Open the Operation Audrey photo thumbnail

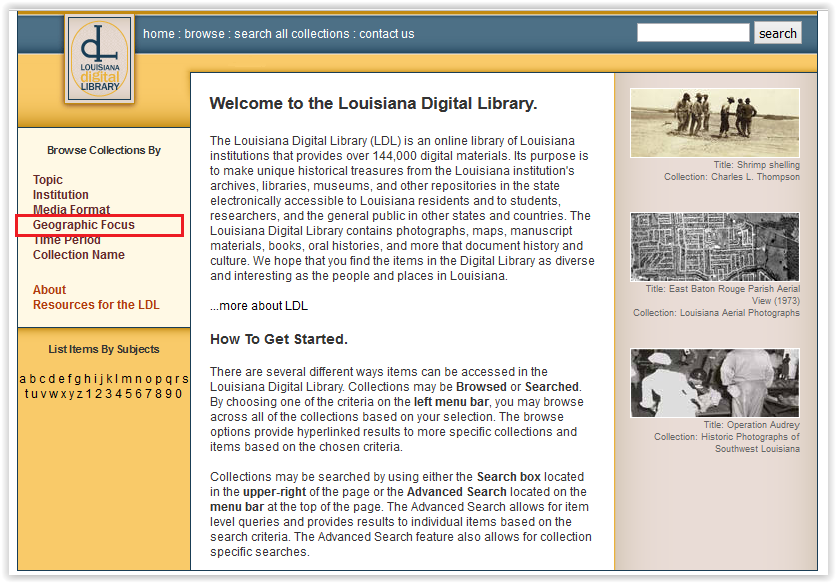pyautogui.click(x=714, y=383)
